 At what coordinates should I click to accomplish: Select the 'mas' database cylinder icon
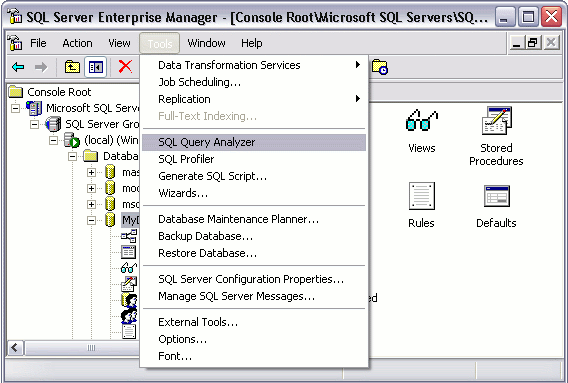[x=110, y=172]
